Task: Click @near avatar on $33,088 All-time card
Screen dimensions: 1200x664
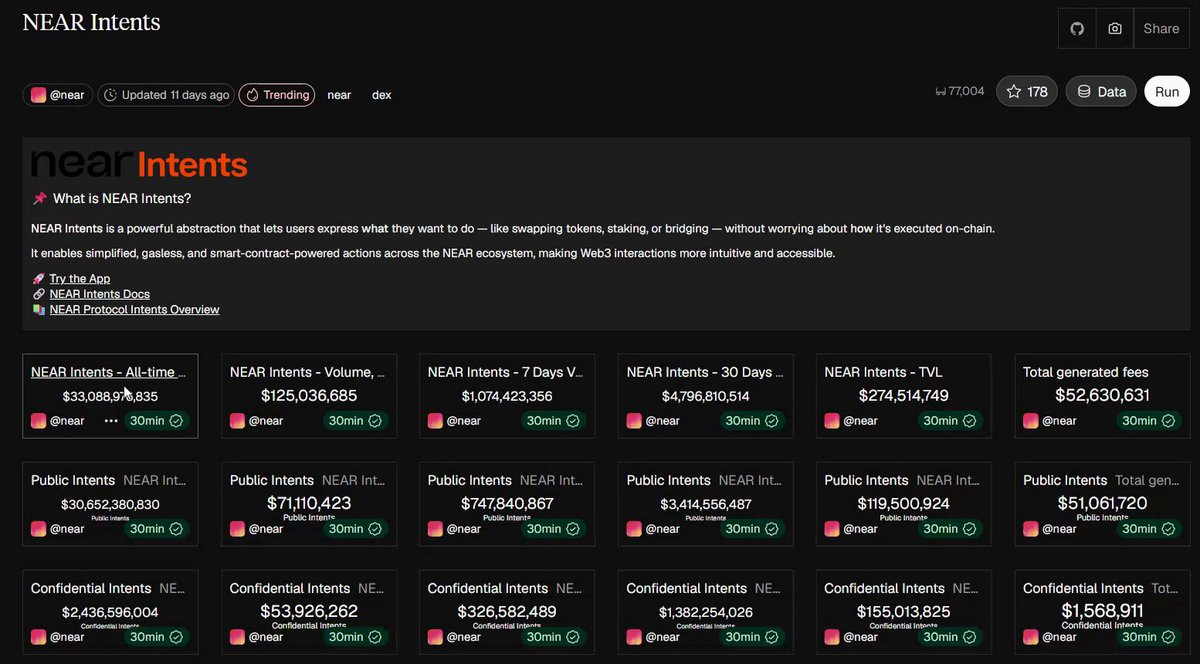Action: [x=38, y=421]
